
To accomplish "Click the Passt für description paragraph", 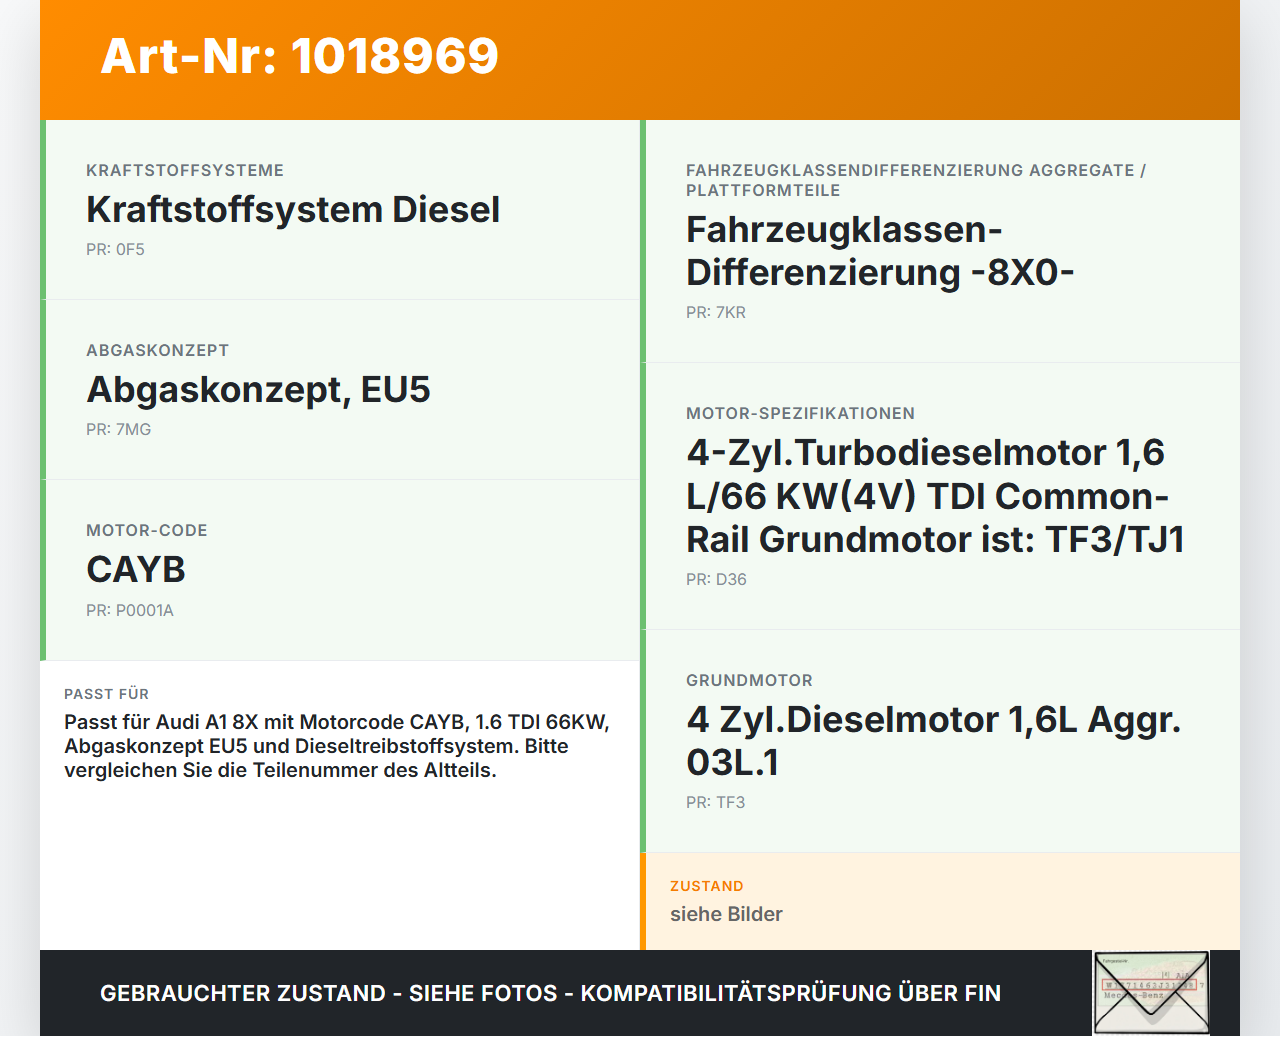I will (336, 745).
